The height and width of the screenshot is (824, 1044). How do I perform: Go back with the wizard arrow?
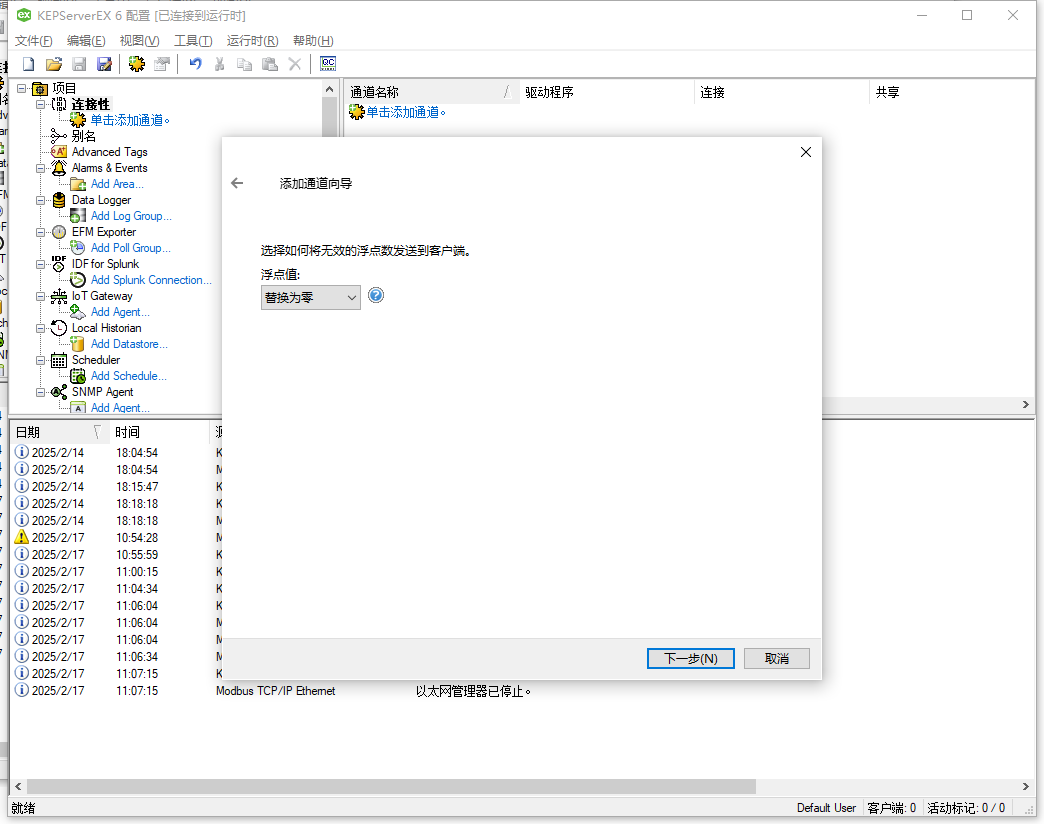[237, 183]
